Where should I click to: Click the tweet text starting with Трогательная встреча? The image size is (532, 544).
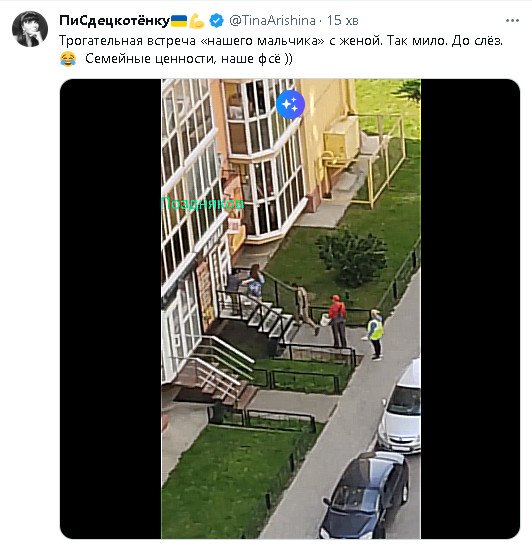tap(281, 41)
